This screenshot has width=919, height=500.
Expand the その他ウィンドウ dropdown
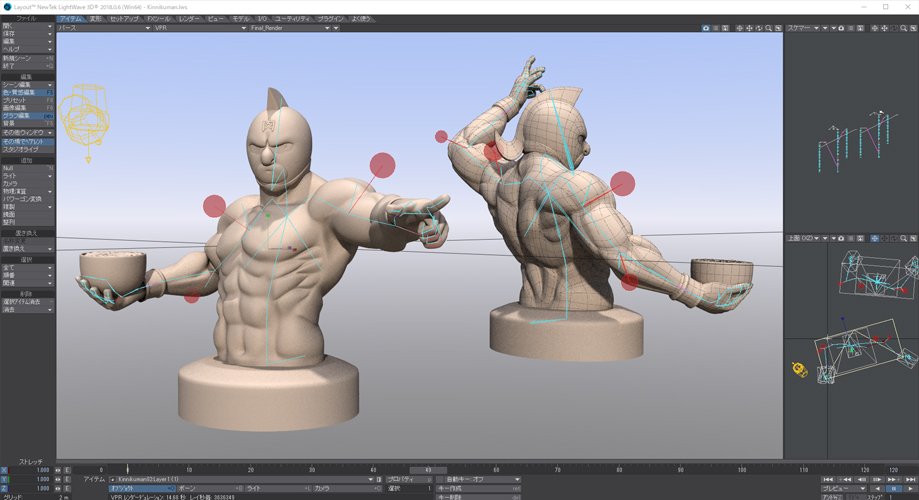point(27,132)
